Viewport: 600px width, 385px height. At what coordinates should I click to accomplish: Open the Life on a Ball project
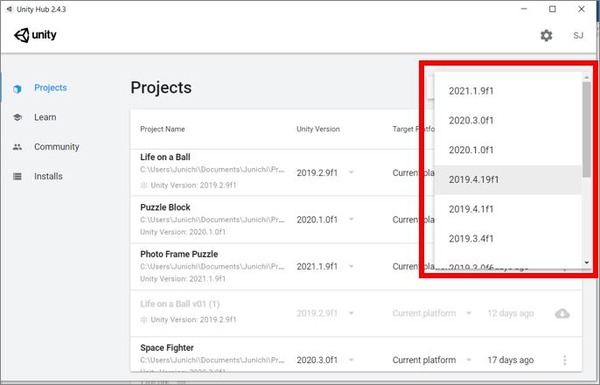(x=165, y=157)
